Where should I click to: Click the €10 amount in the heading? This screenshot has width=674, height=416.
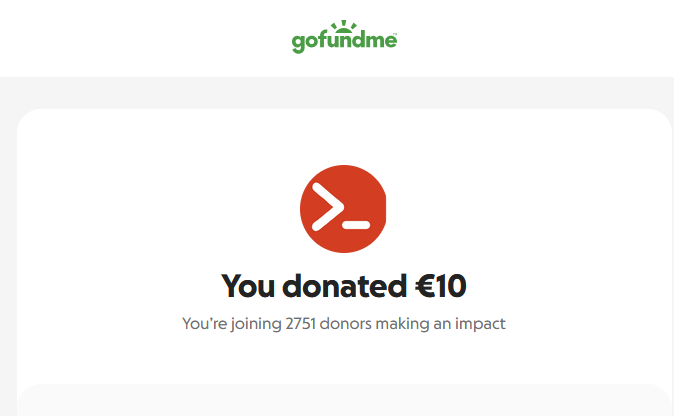(x=441, y=286)
